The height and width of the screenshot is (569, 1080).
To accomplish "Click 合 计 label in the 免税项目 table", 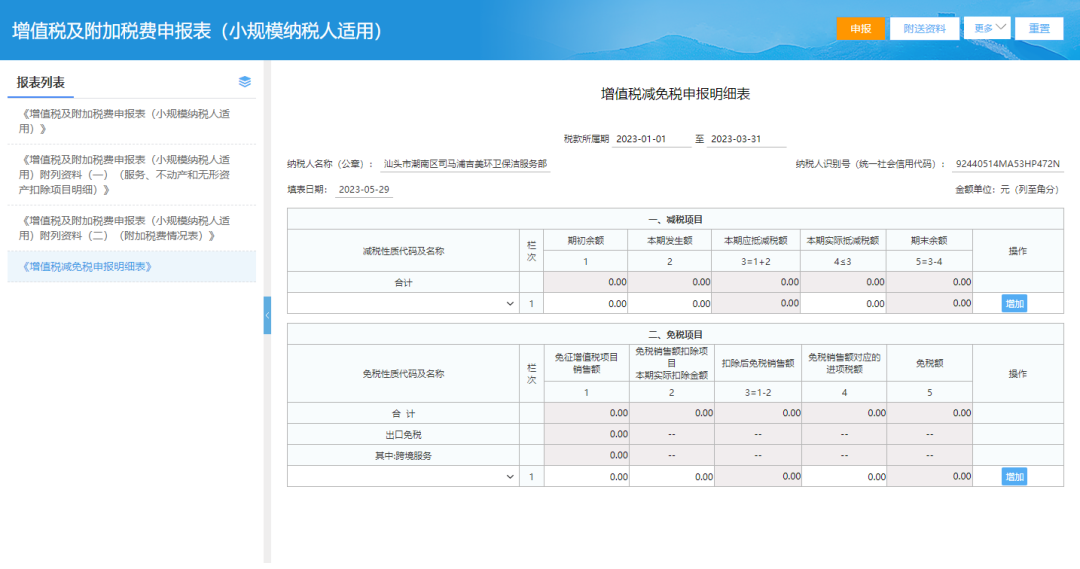I will click(x=403, y=413).
